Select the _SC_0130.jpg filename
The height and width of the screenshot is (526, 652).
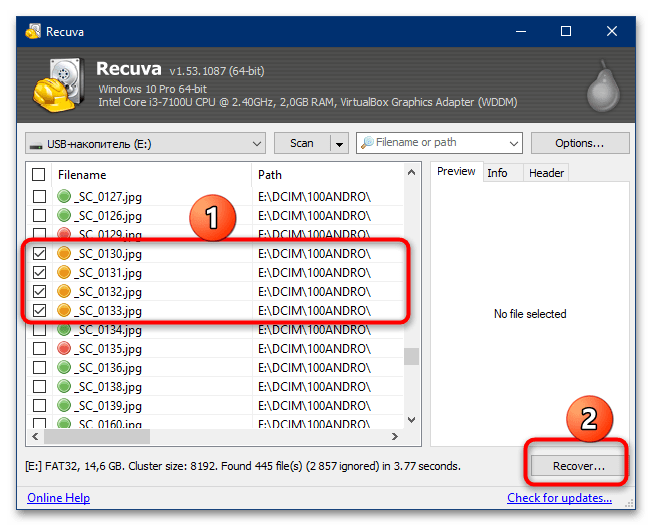108,254
